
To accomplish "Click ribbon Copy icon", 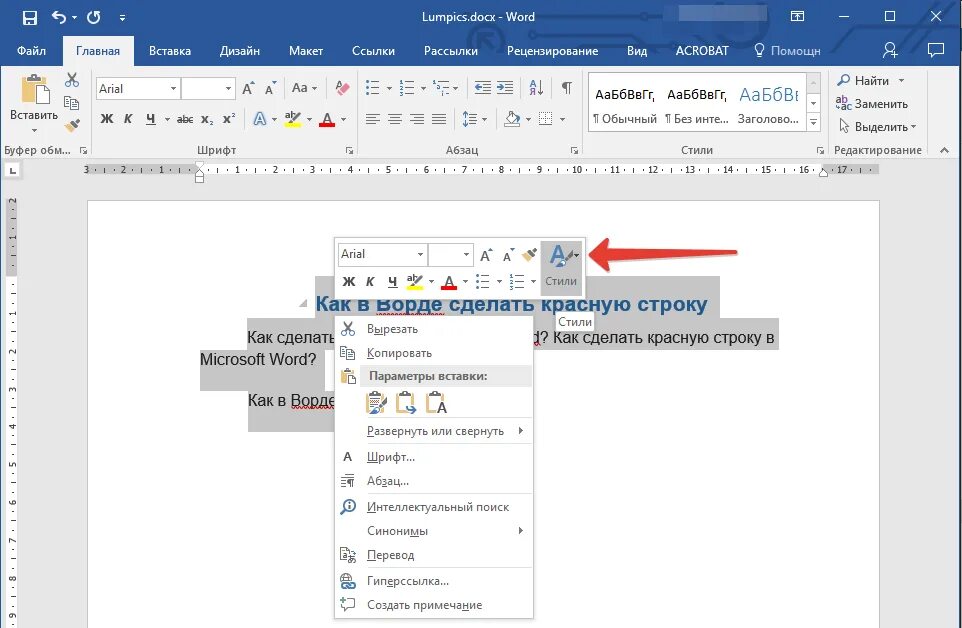I will (x=72, y=102).
